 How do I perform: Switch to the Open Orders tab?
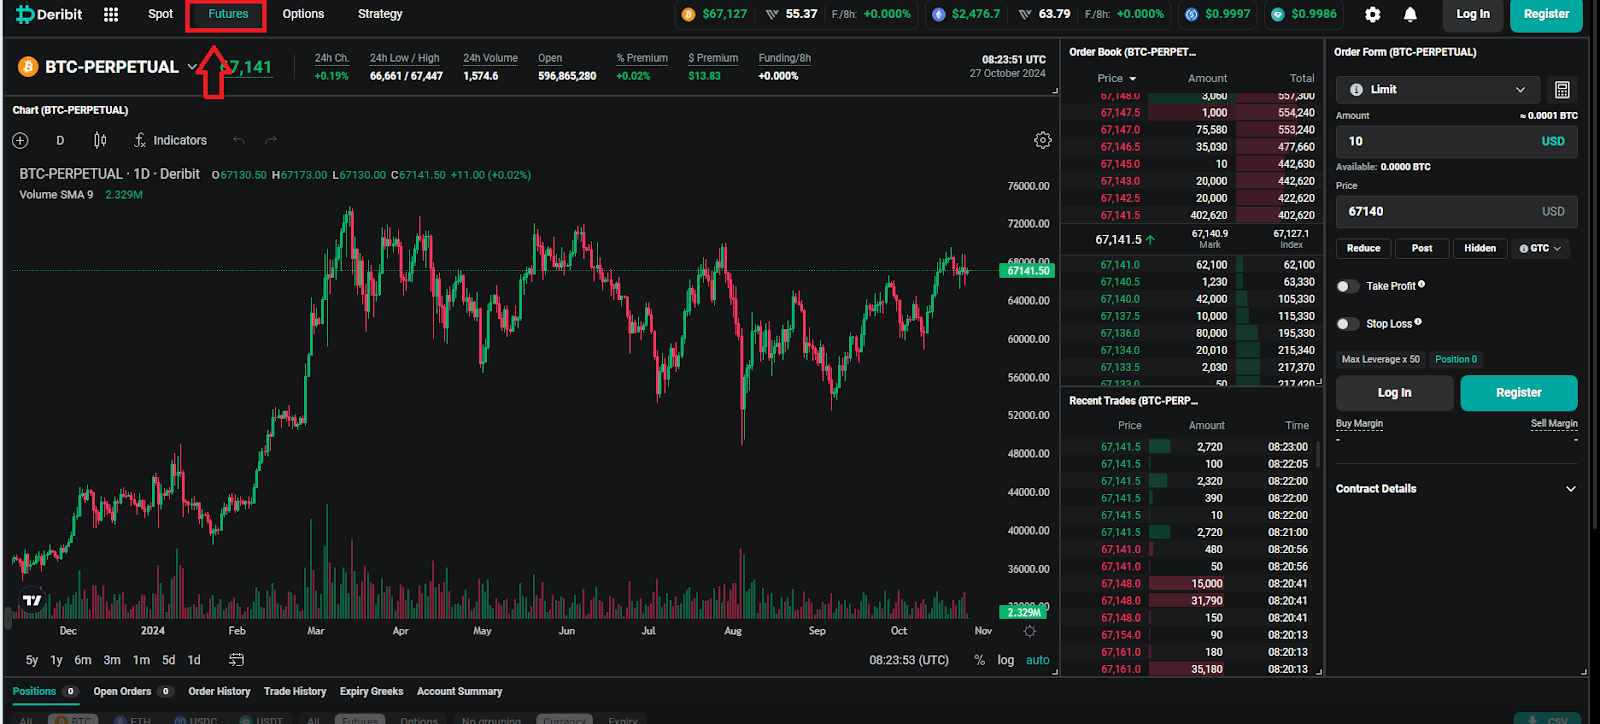(x=133, y=691)
